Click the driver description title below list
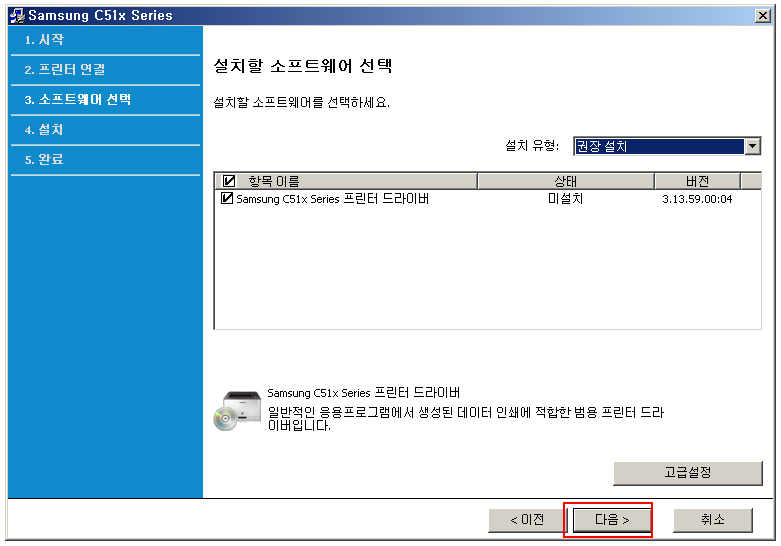Image resolution: width=781 pixels, height=546 pixels. point(364,393)
